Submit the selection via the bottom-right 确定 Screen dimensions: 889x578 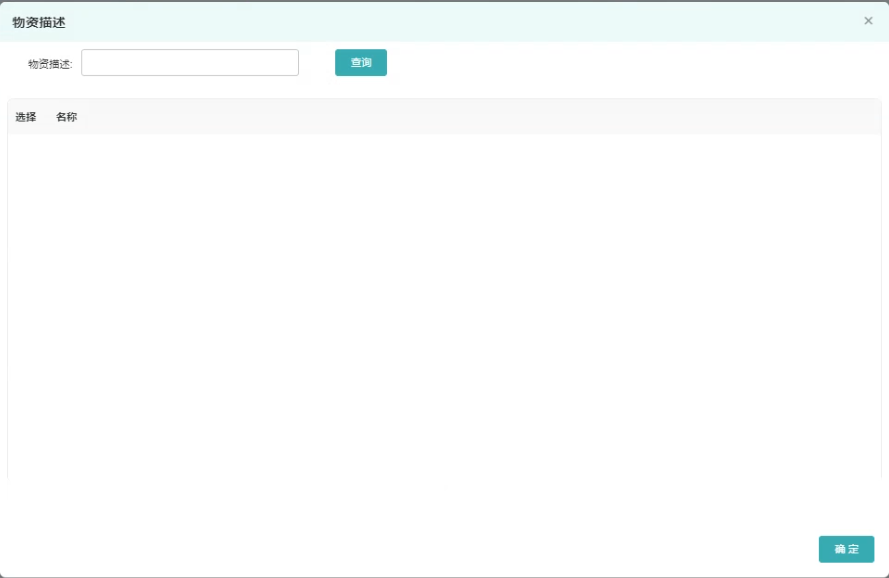point(846,549)
